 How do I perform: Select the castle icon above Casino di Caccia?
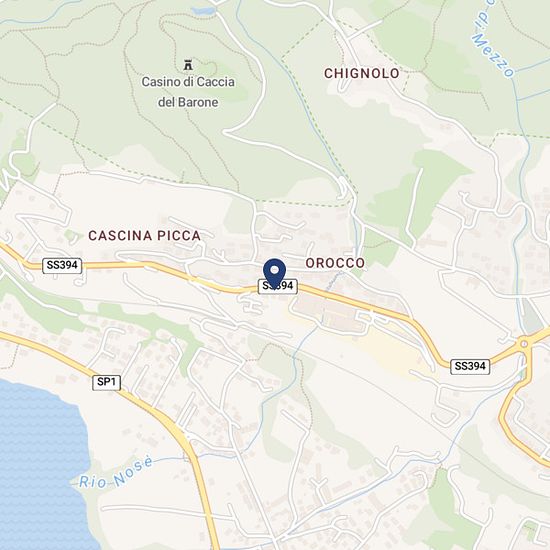(x=188, y=65)
